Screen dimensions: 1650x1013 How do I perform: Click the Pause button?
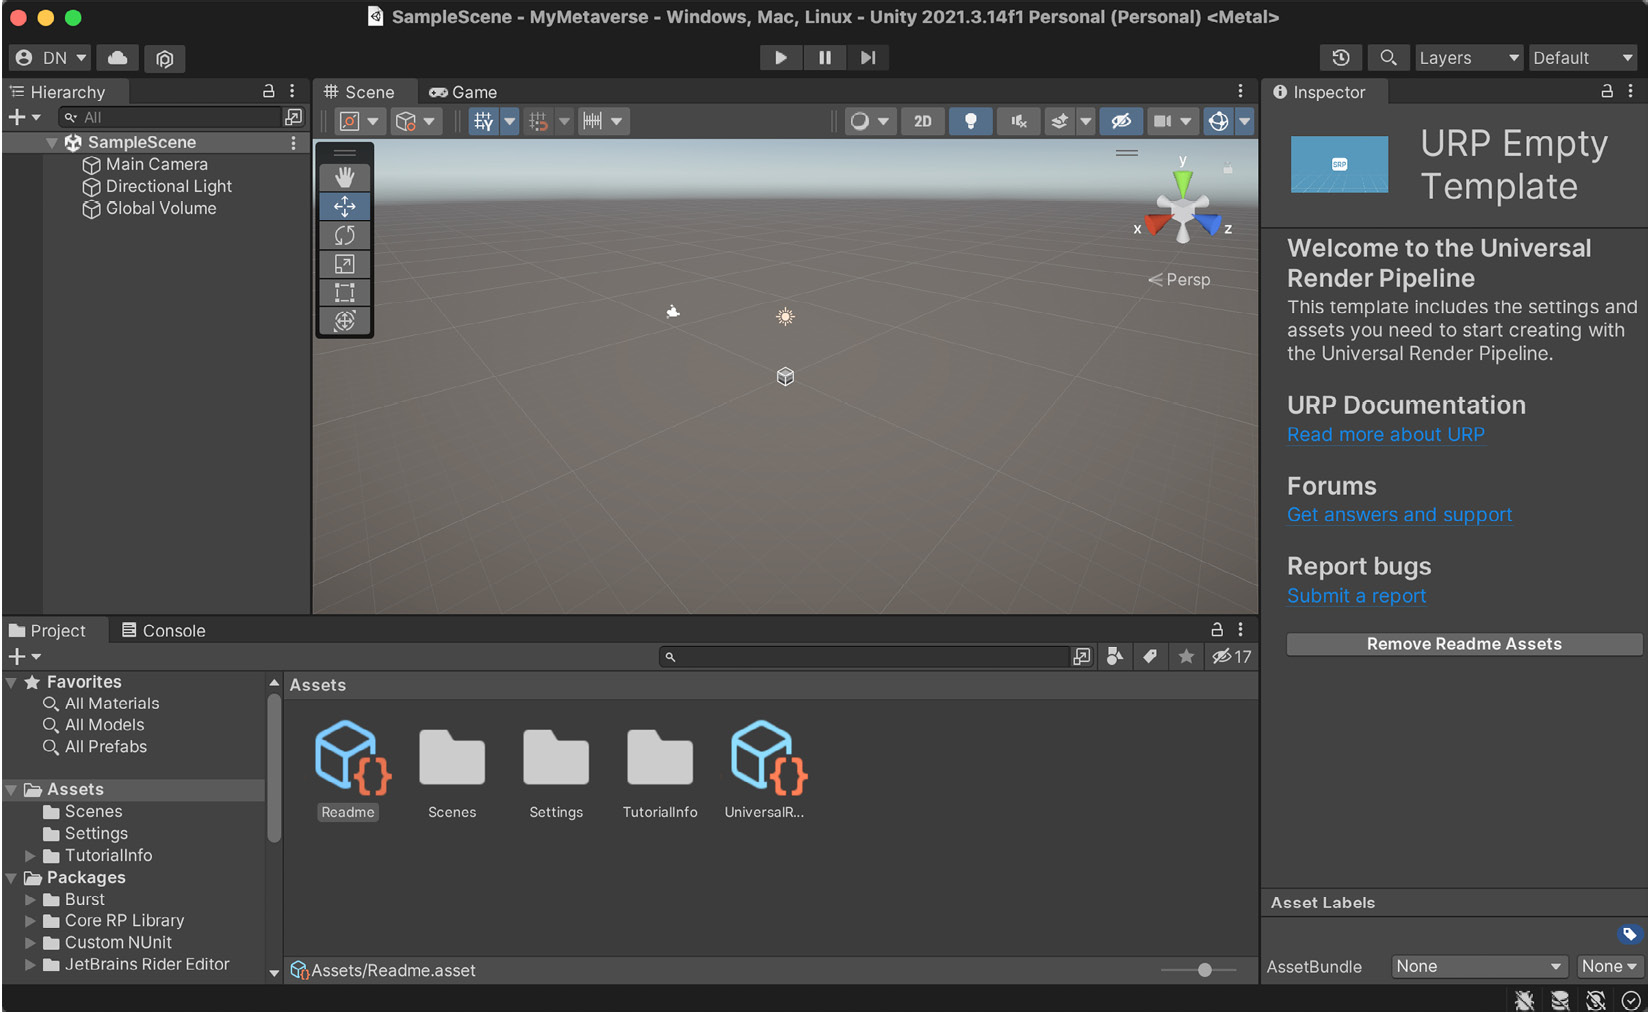pos(825,58)
